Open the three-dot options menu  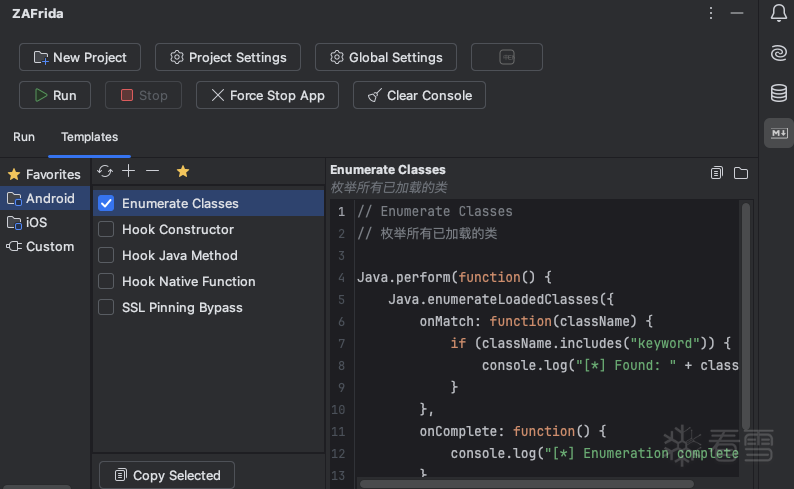tap(711, 13)
